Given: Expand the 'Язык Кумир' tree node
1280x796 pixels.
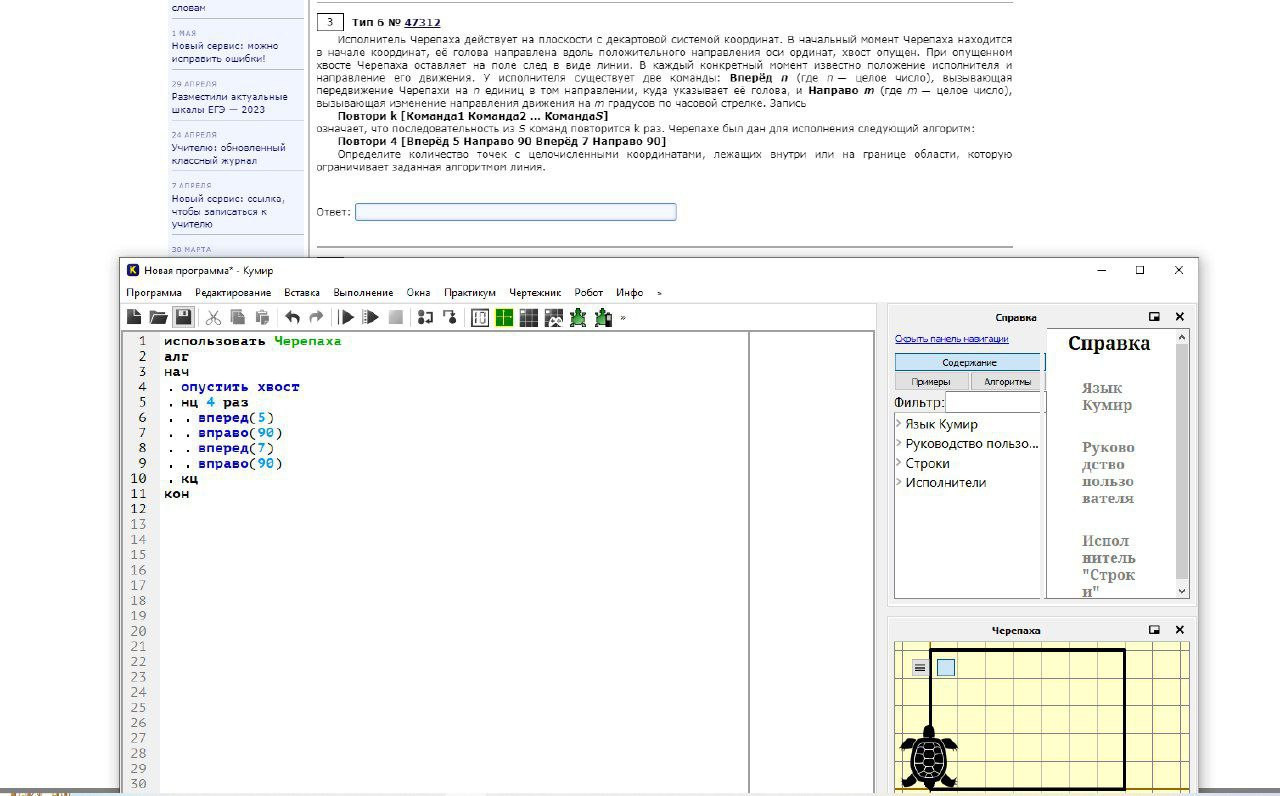Looking at the screenshot, I should point(899,424).
